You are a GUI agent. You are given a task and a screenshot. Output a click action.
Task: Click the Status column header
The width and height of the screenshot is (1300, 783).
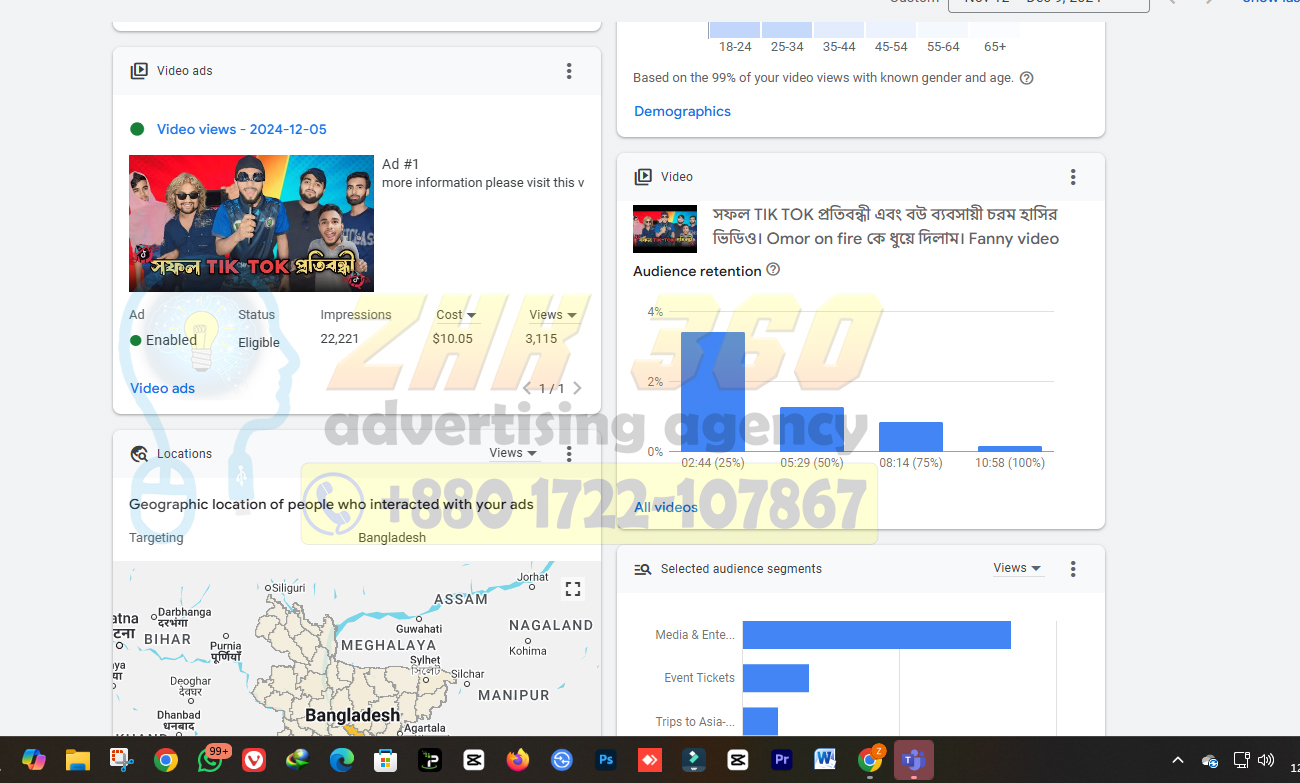pos(256,315)
